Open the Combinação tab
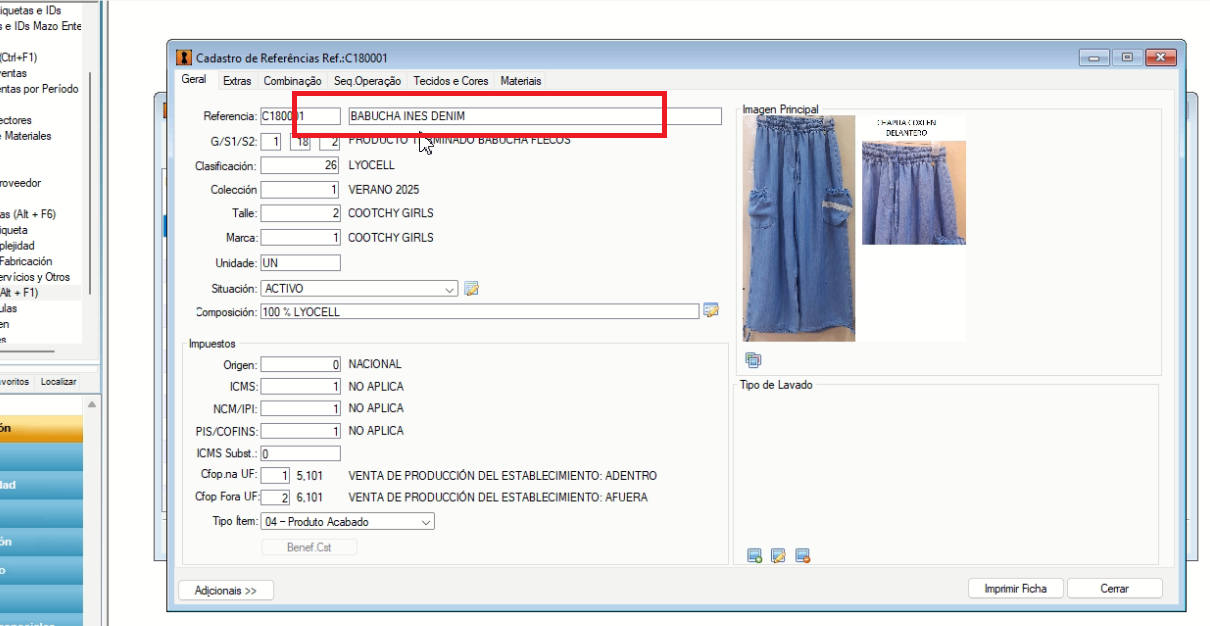This screenshot has height=626, width=1210. pos(293,81)
